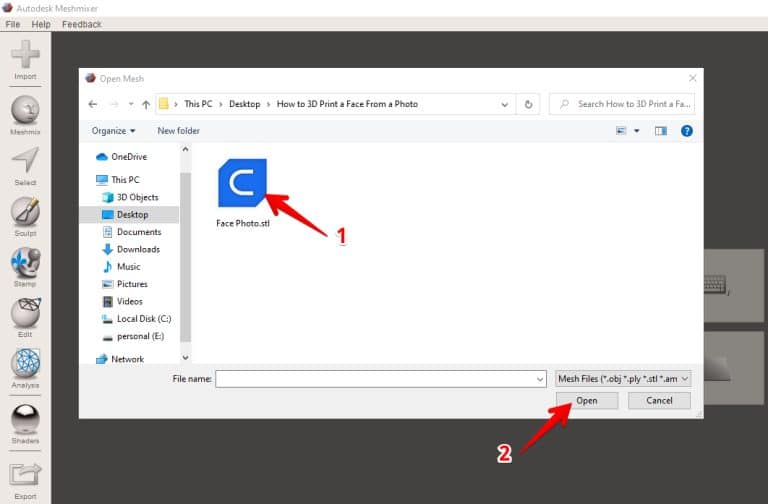Choose the Select tool in sidebar

click(25, 161)
